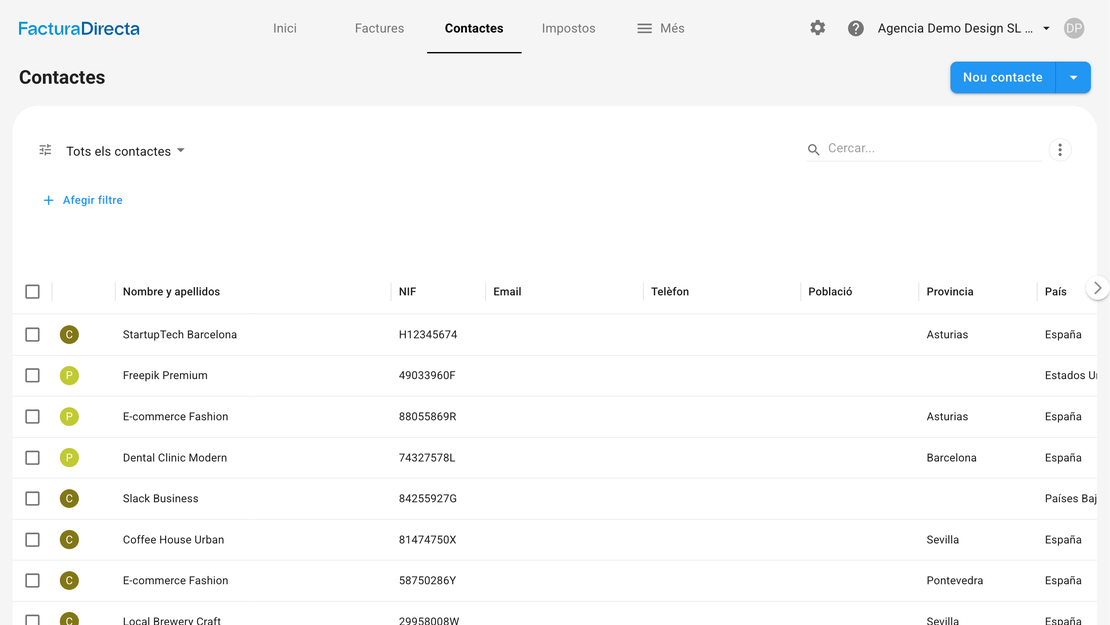Image resolution: width=1110 pixels, height=625 pixels.
Task: Focus the Cercar search field
Action: (932, 148)
